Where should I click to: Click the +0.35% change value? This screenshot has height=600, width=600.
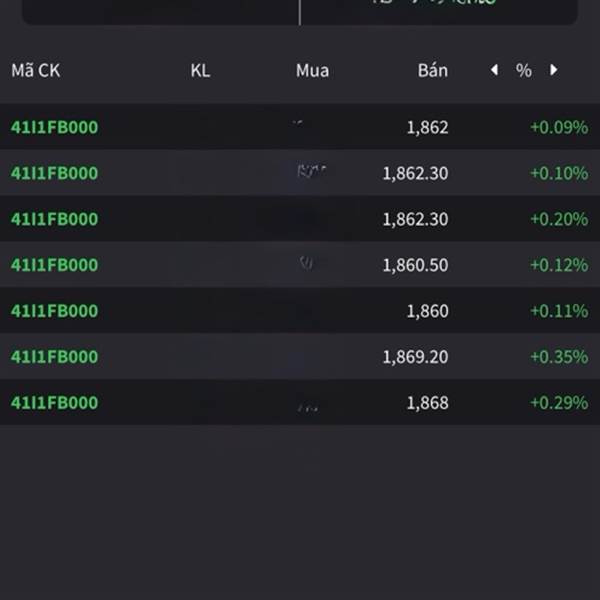click(558, 357)
